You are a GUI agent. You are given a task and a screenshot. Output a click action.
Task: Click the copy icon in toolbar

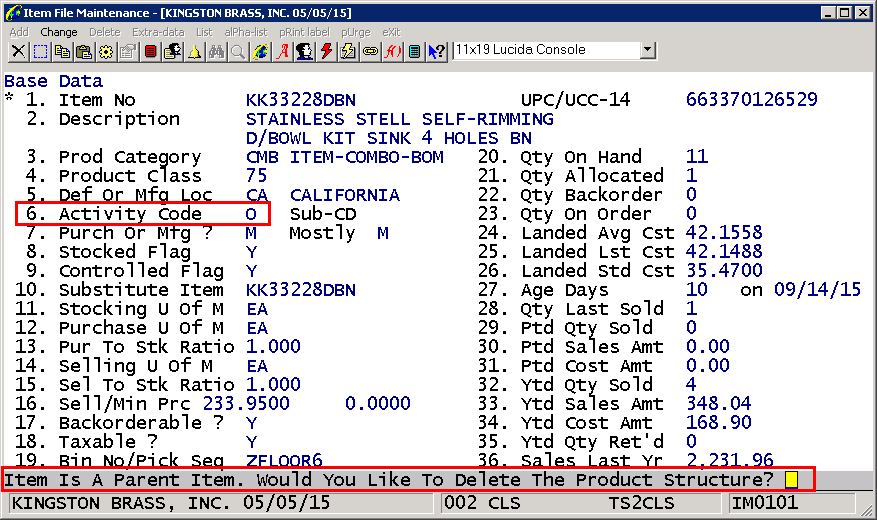[62, 52]
